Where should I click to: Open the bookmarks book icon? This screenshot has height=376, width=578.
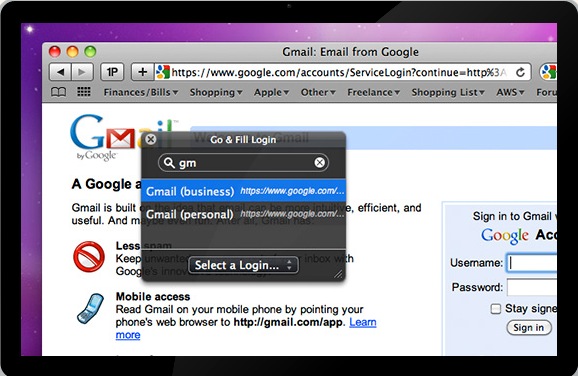pos(58,92)
